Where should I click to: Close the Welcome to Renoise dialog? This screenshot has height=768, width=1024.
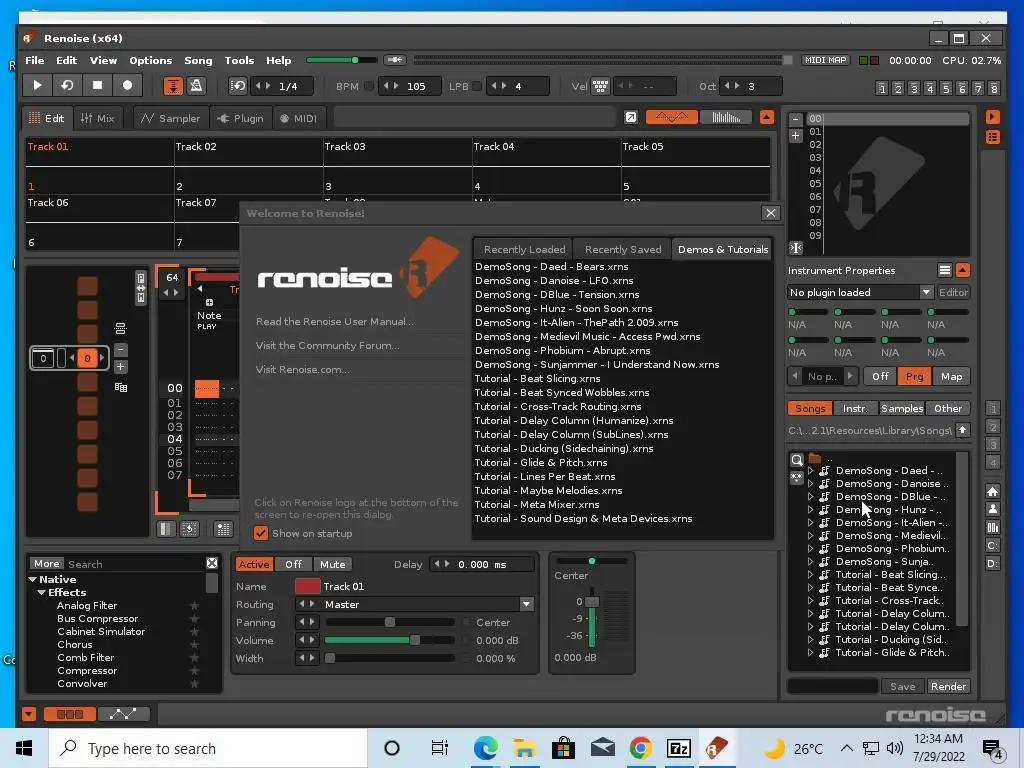click(771, 213)
